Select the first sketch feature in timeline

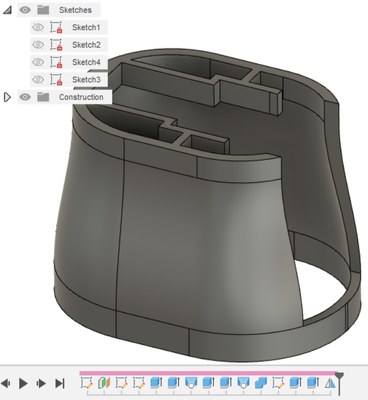pyautogui.click(x=87, y=383)
